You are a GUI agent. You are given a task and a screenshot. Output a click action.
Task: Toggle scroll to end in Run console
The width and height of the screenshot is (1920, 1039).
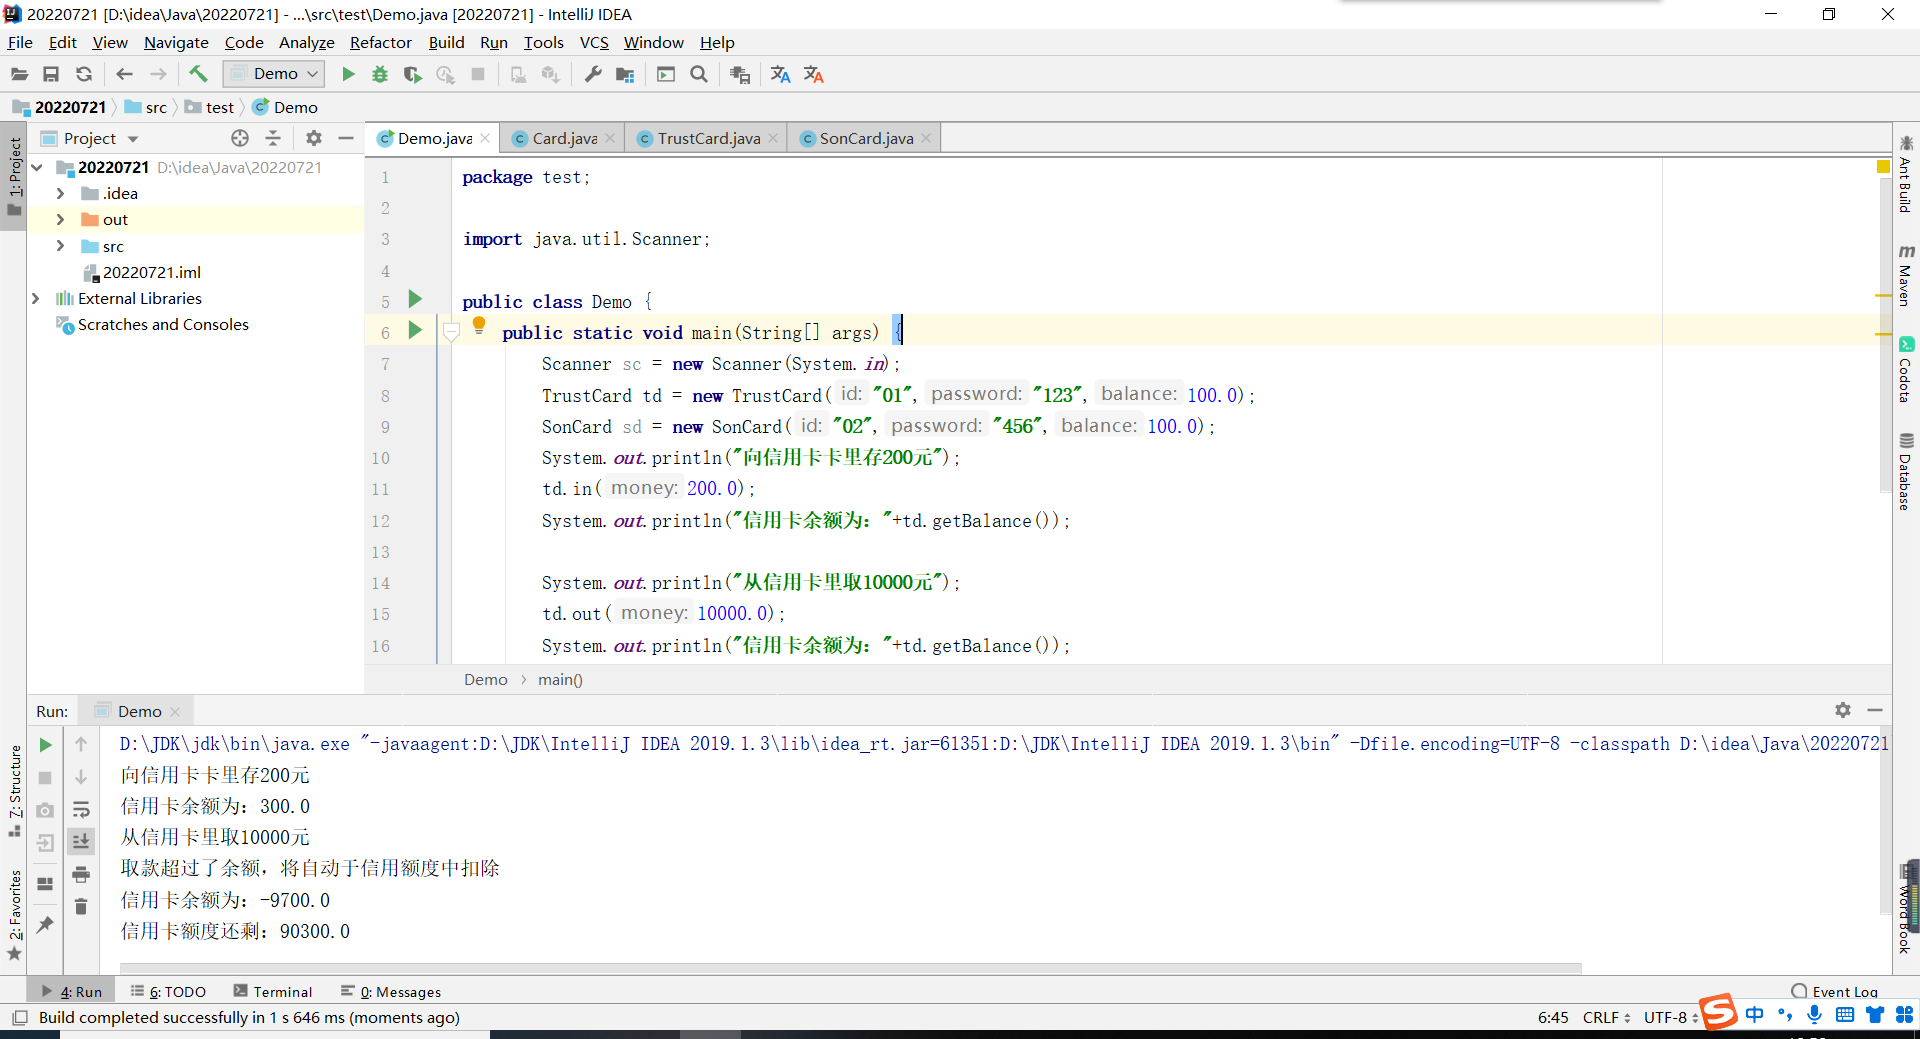pyautogui.click(x=81, y=841)
